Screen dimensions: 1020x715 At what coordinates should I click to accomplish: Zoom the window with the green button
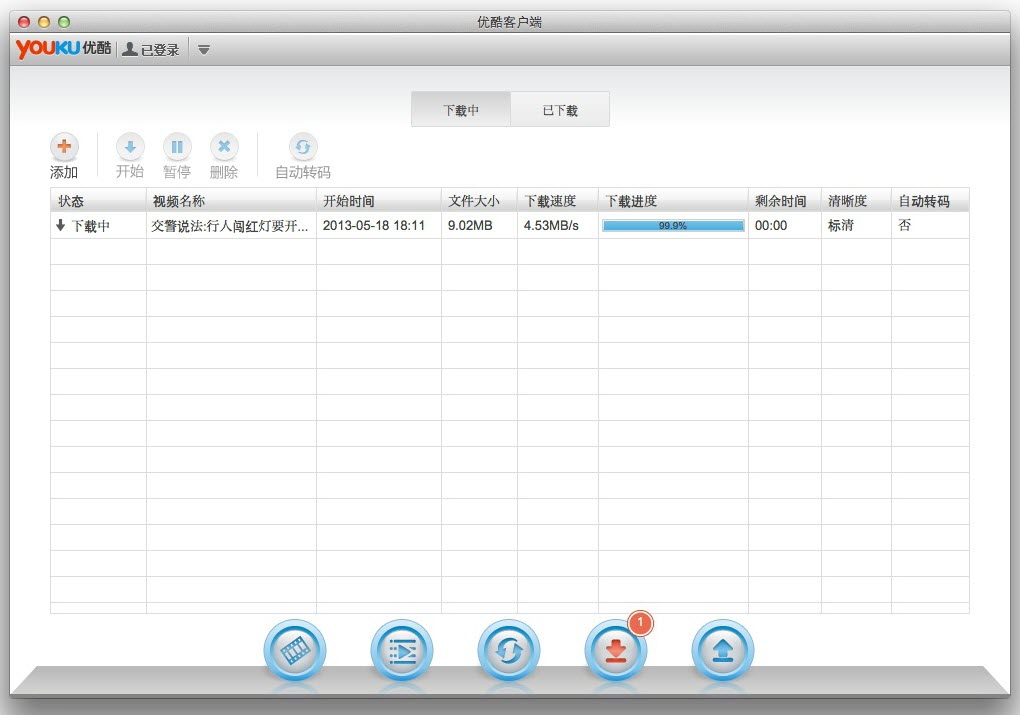[64, 21]
